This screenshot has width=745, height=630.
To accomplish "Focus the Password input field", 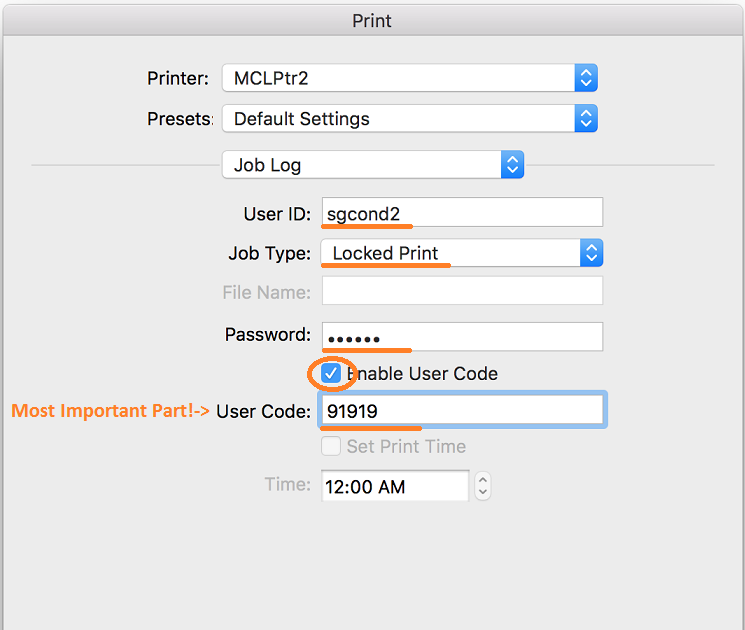I will [462, 335].
